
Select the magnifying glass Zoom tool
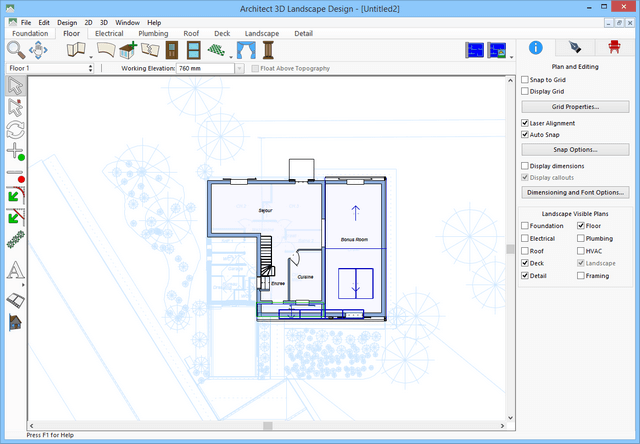point(15,51)
